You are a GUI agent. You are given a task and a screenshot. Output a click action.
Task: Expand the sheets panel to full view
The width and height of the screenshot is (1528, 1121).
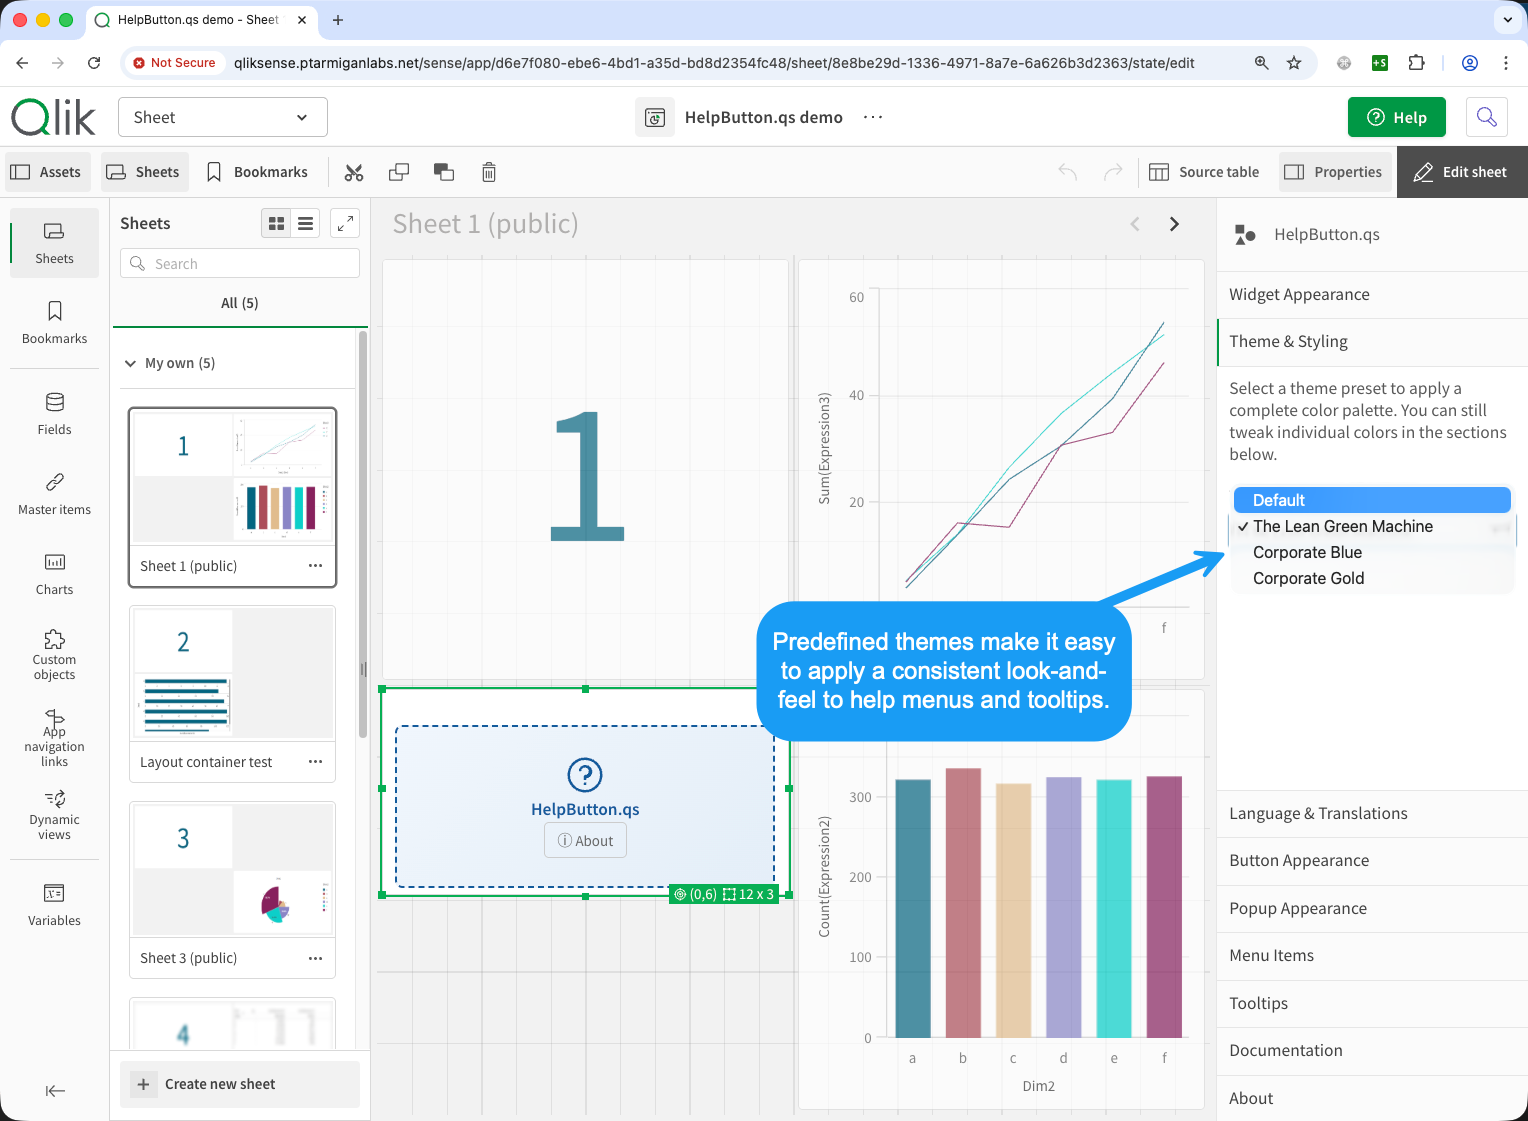click(x=344, y=224)
